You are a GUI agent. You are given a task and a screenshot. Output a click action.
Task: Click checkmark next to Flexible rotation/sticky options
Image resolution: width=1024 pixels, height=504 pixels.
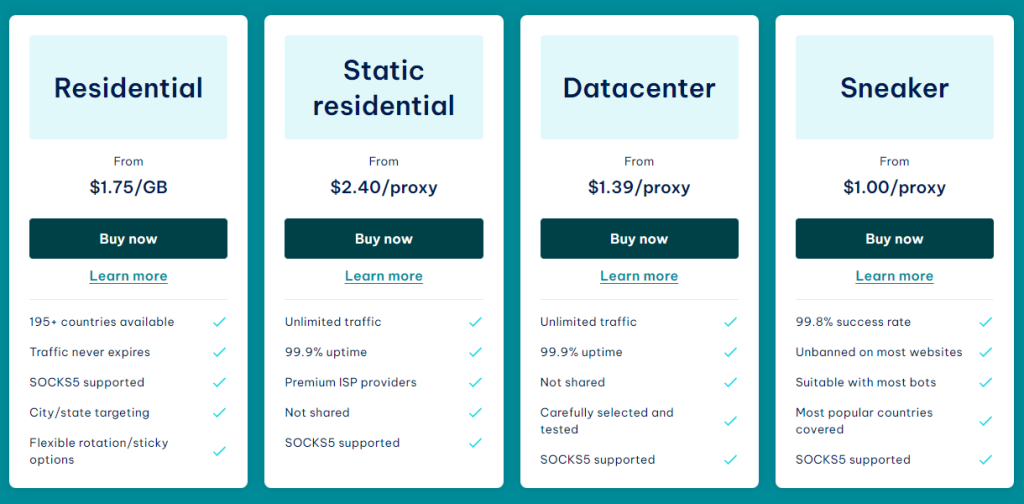(x=219, y=451)
